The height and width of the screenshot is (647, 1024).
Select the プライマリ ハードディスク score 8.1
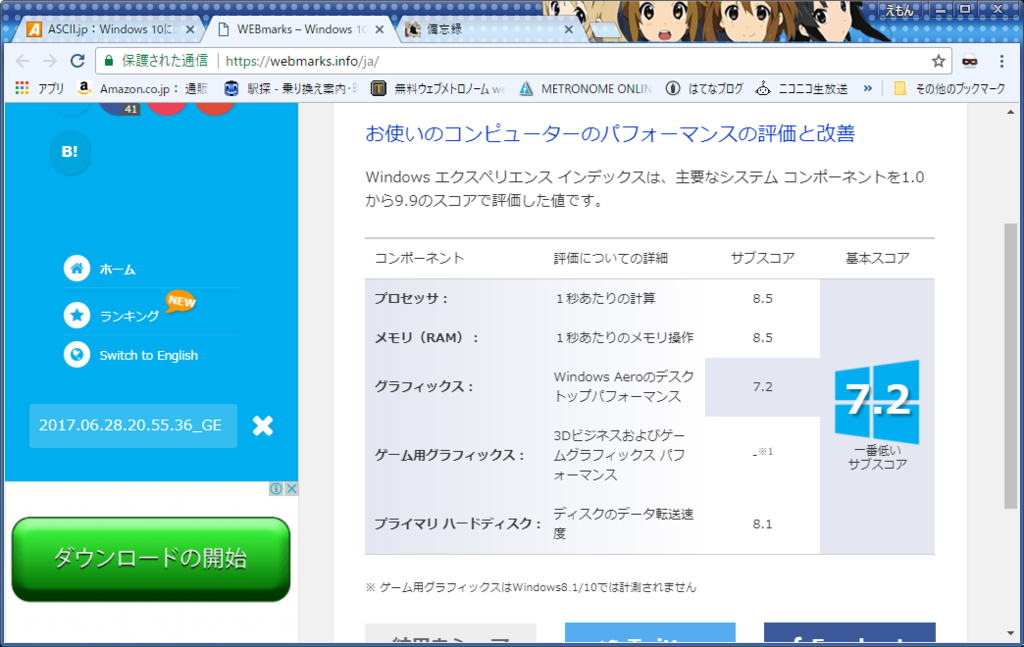point(762,524)
